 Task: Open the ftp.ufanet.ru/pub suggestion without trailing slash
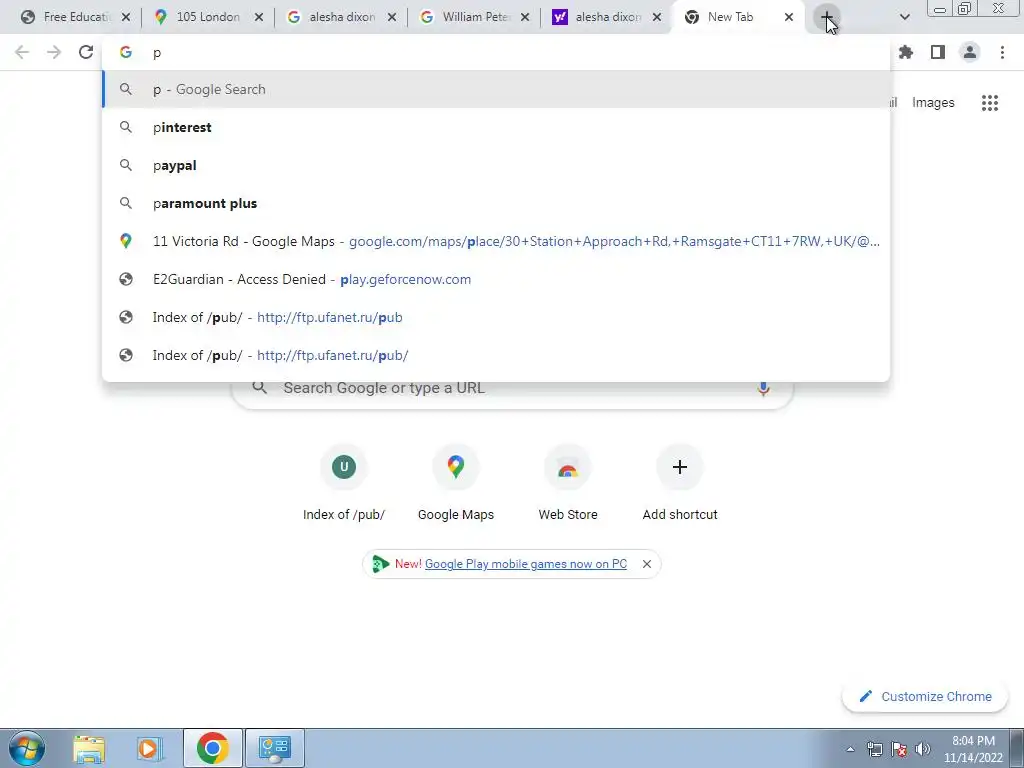click(x=496, y=317)
